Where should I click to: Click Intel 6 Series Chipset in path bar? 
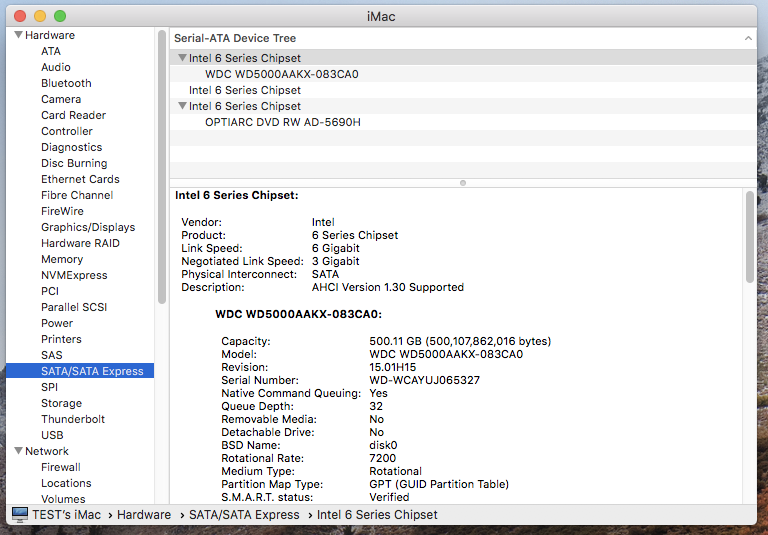point(377,514)
